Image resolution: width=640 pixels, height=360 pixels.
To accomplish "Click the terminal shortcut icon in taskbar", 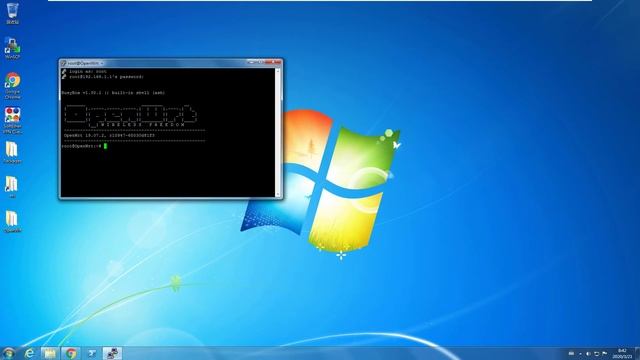I will pyautogui.click(x=92, y=353).
